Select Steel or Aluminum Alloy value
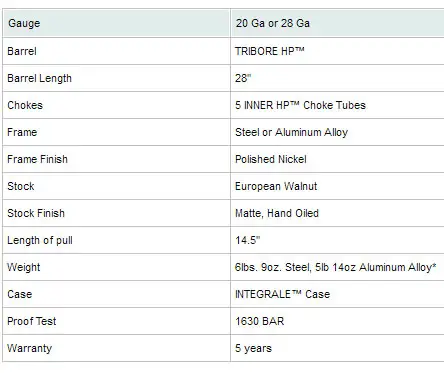 (x=291, y=132)
